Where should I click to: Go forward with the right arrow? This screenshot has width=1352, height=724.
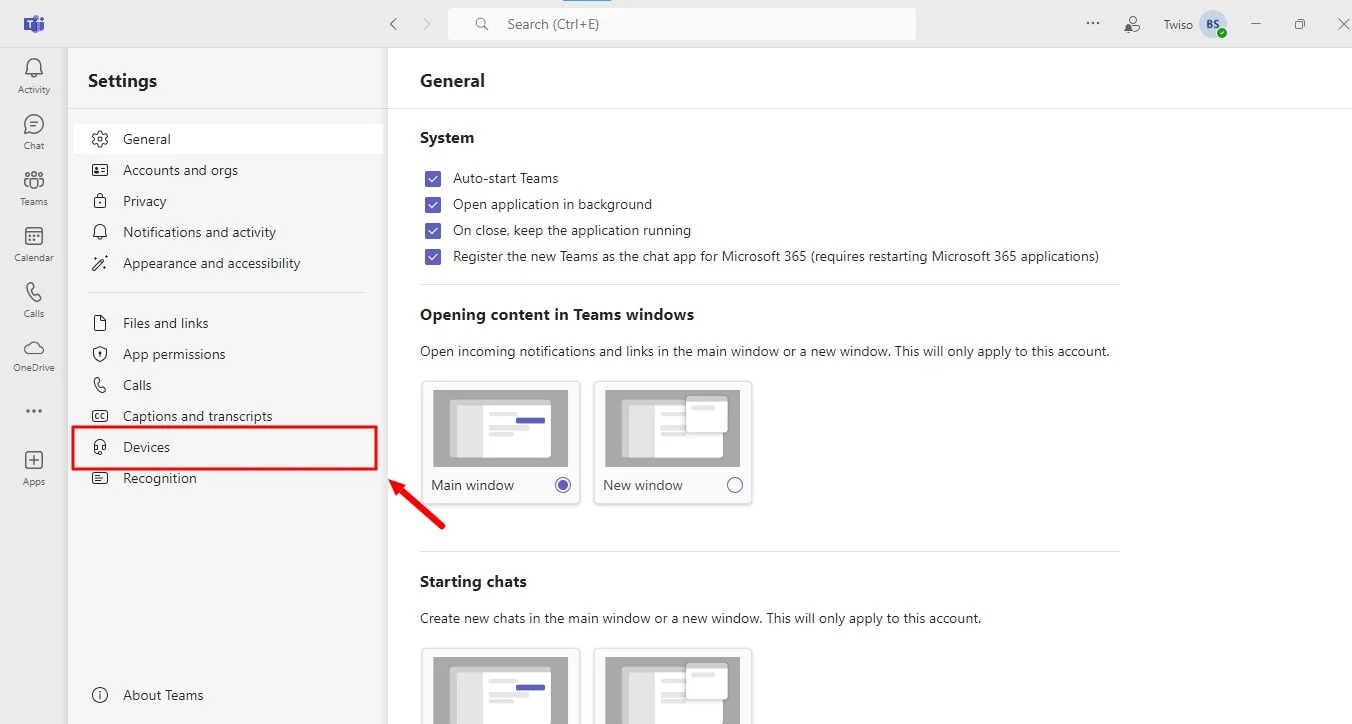[x=427, y=24]
